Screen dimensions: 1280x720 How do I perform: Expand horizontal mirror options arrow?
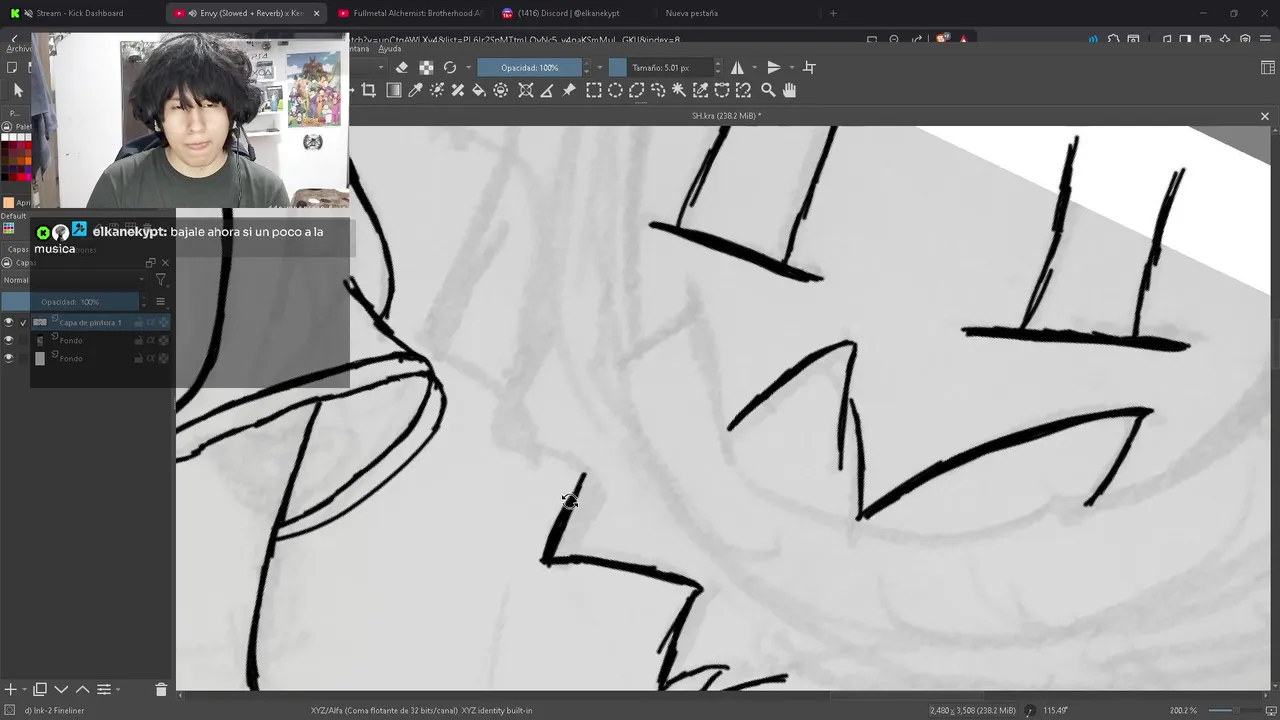click(754, 67)
